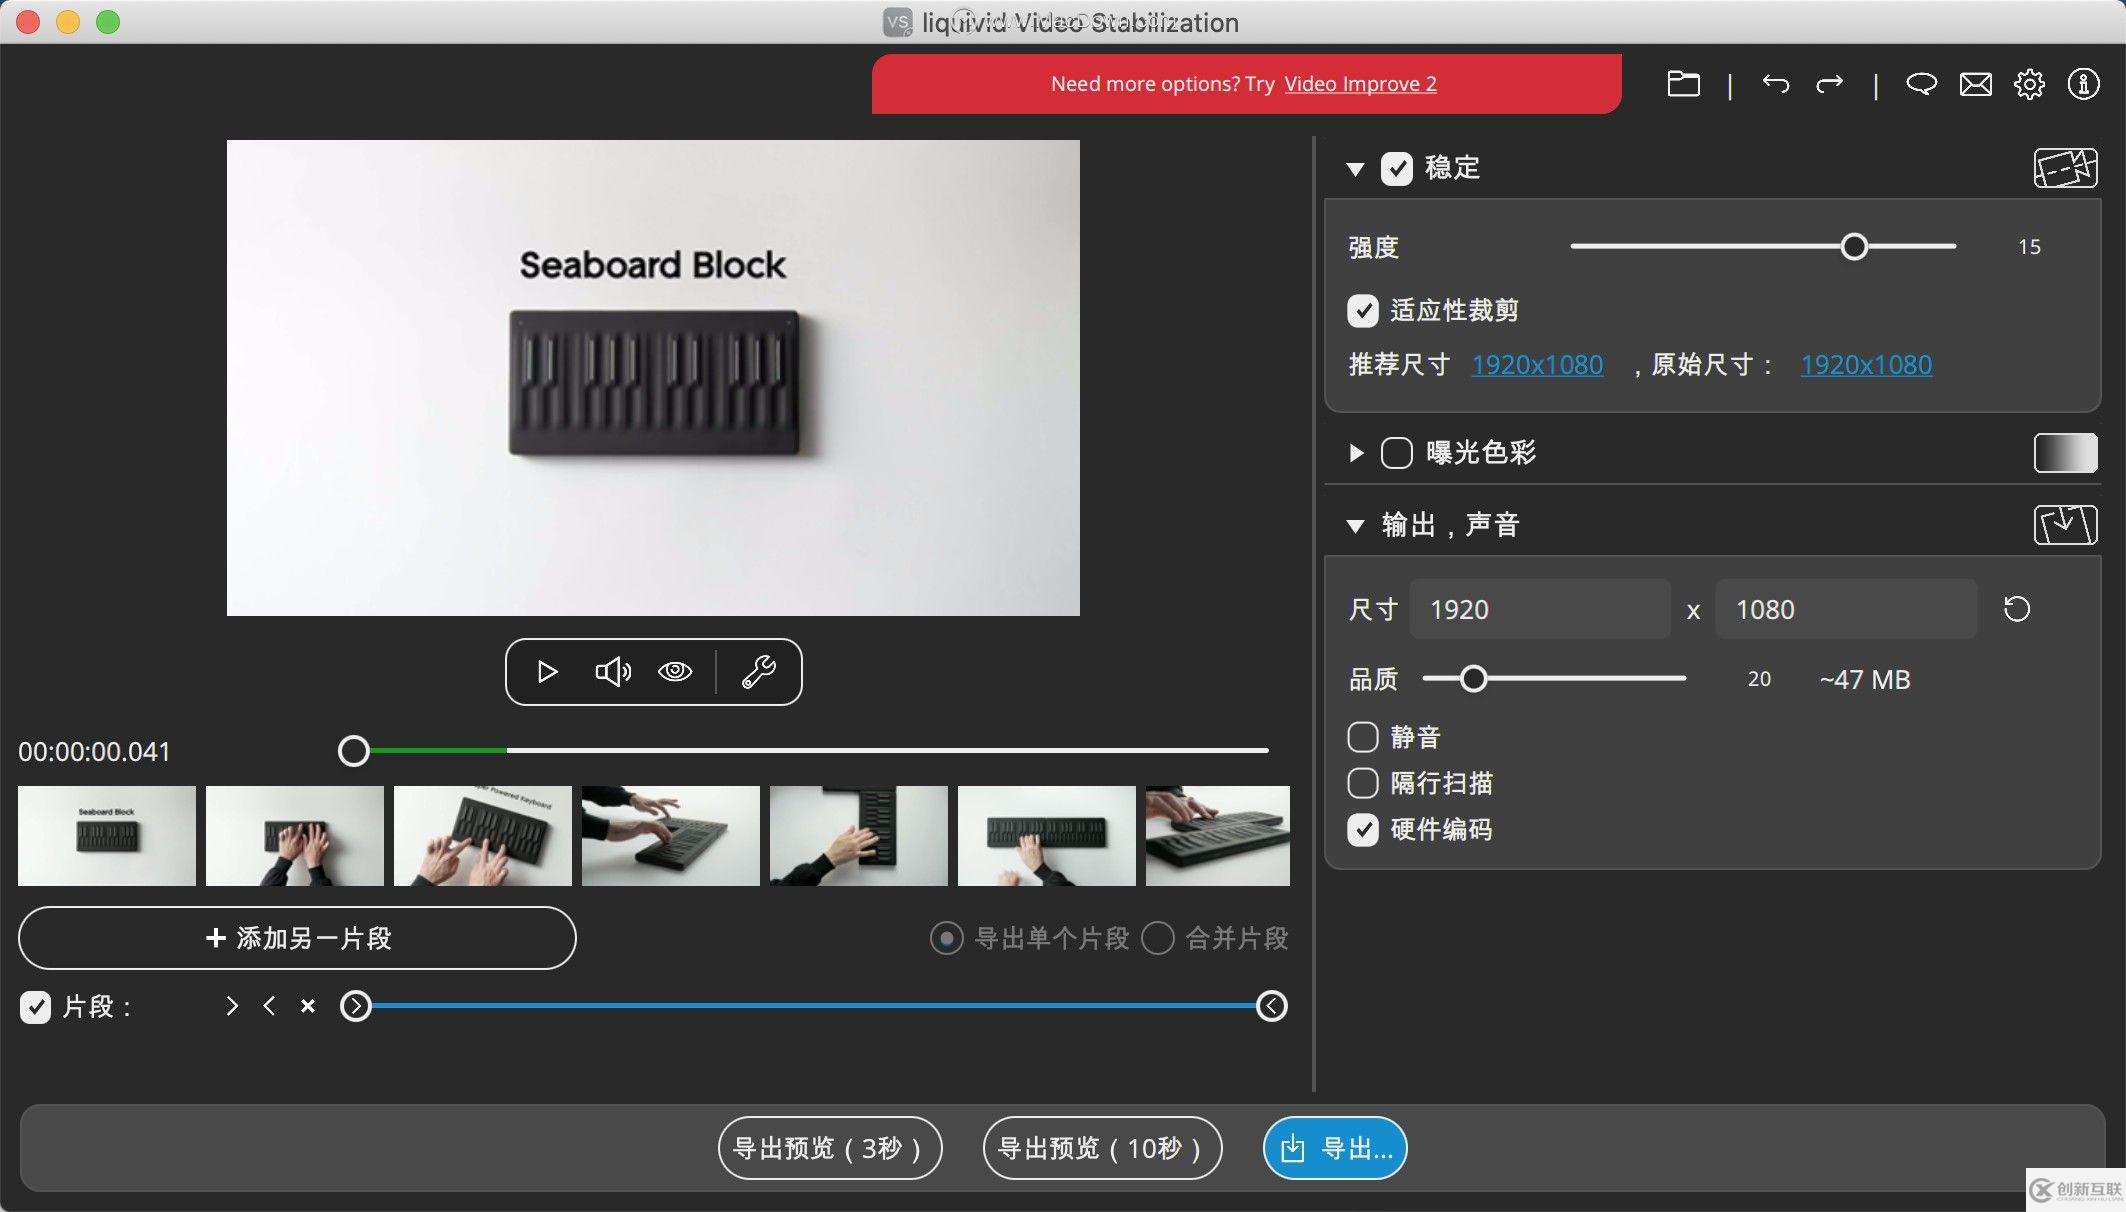Select fourth thumbnail with side-view hands
2126x1212 pixels.
tap(671, 836)
